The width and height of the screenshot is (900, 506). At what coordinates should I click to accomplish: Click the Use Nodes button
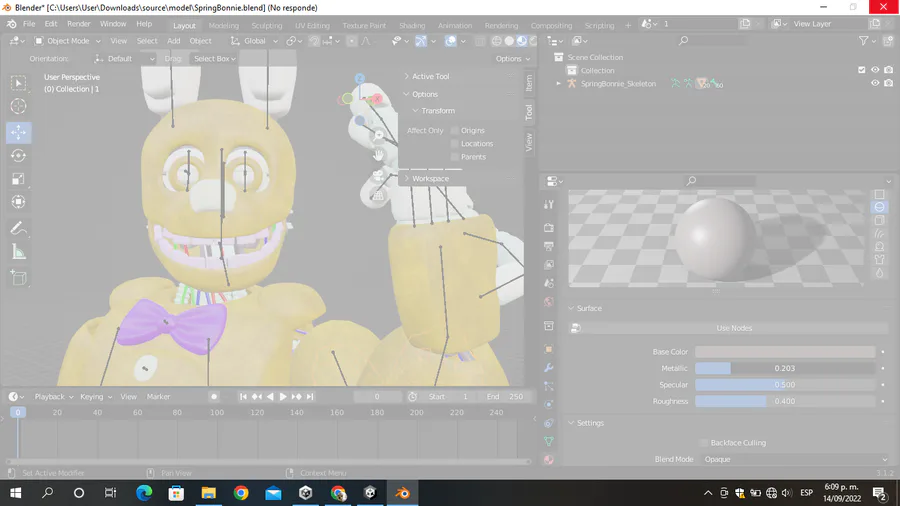(733, 328)
